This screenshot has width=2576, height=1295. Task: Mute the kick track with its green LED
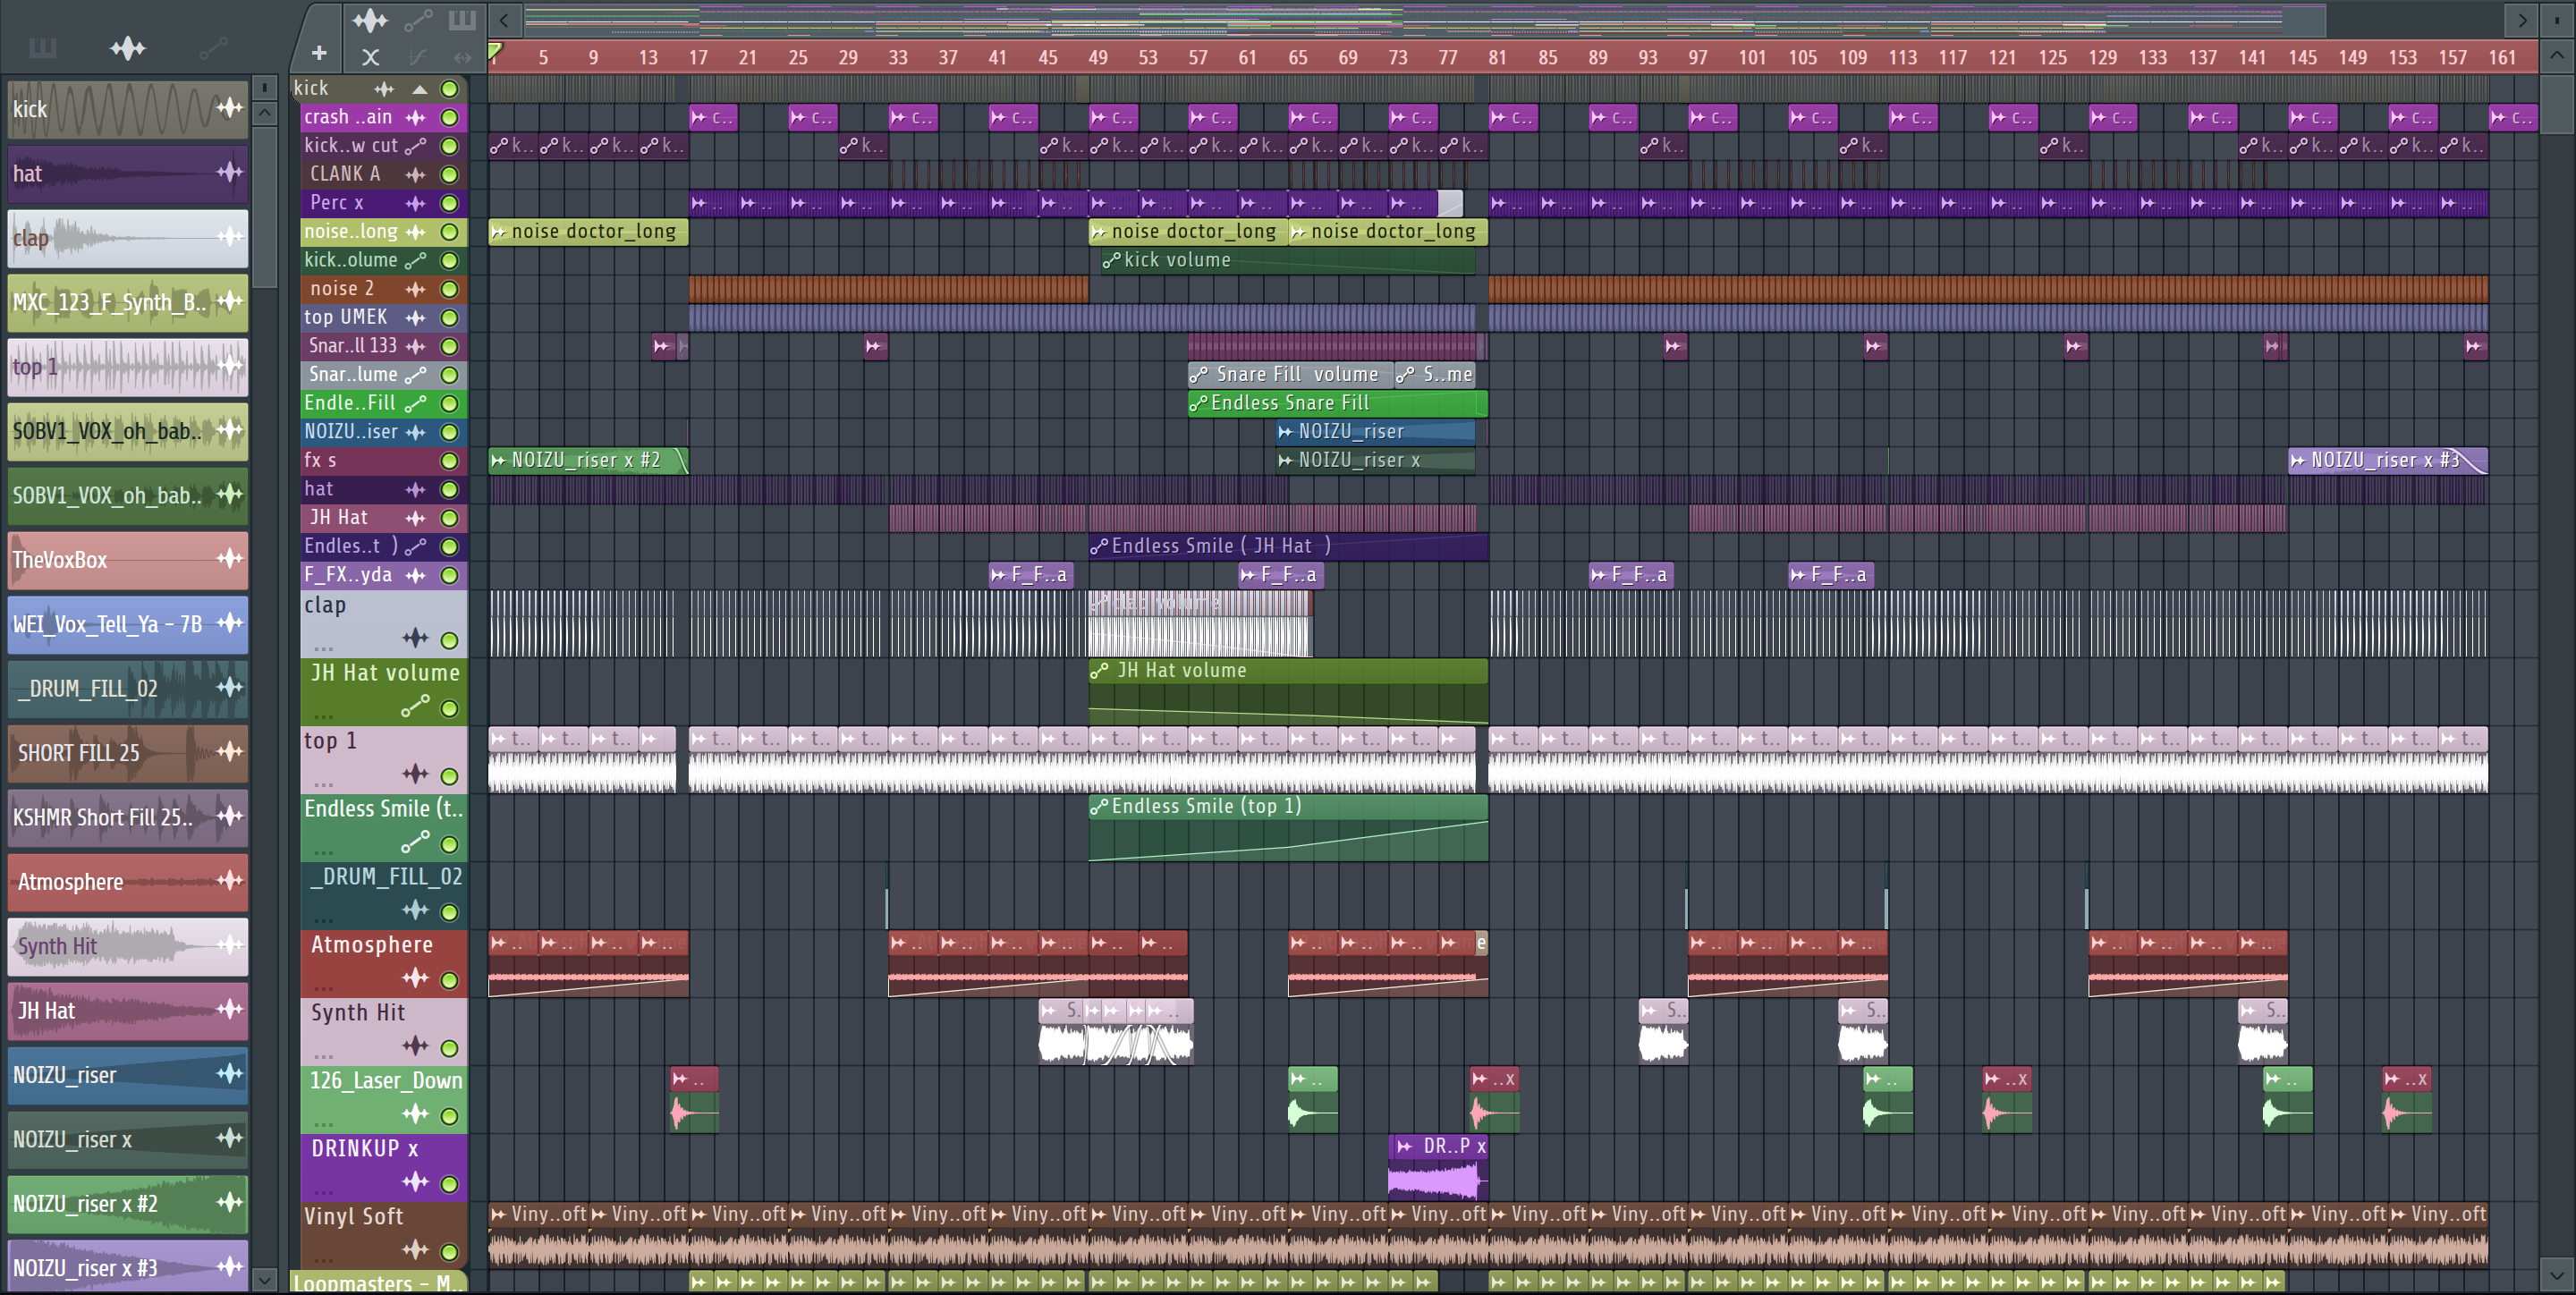tap(450, 89)
